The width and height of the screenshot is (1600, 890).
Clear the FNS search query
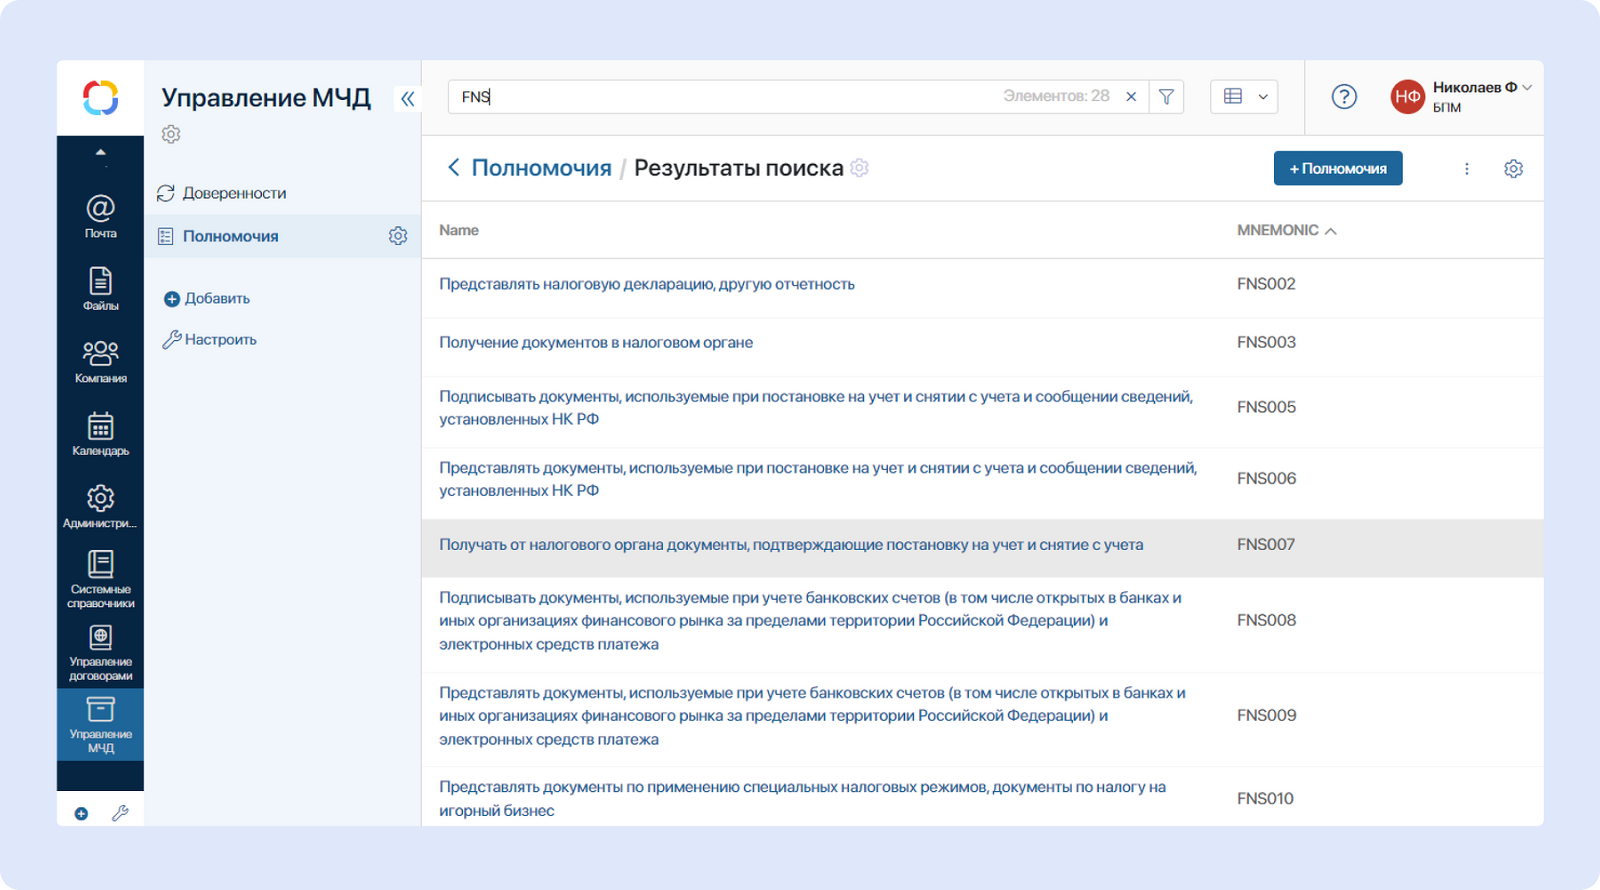[1131, 97]
